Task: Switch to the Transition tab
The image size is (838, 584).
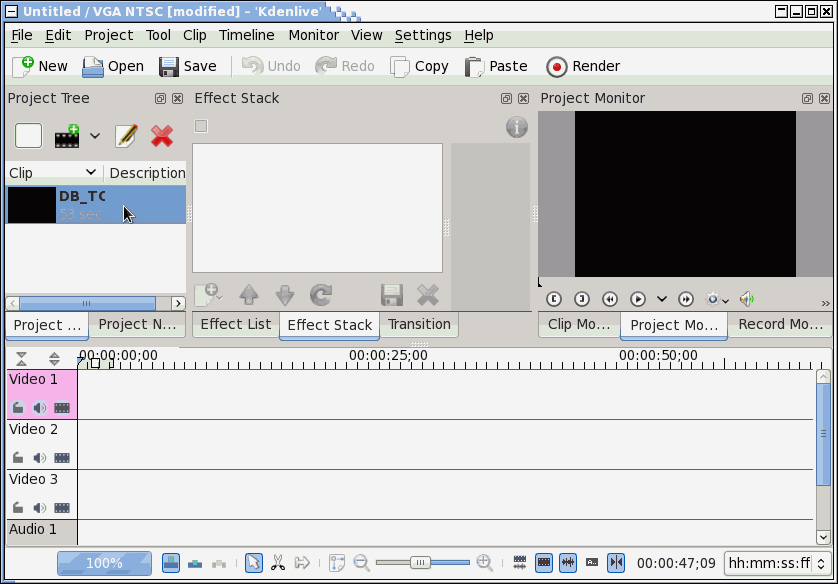Action: [419, 324]
